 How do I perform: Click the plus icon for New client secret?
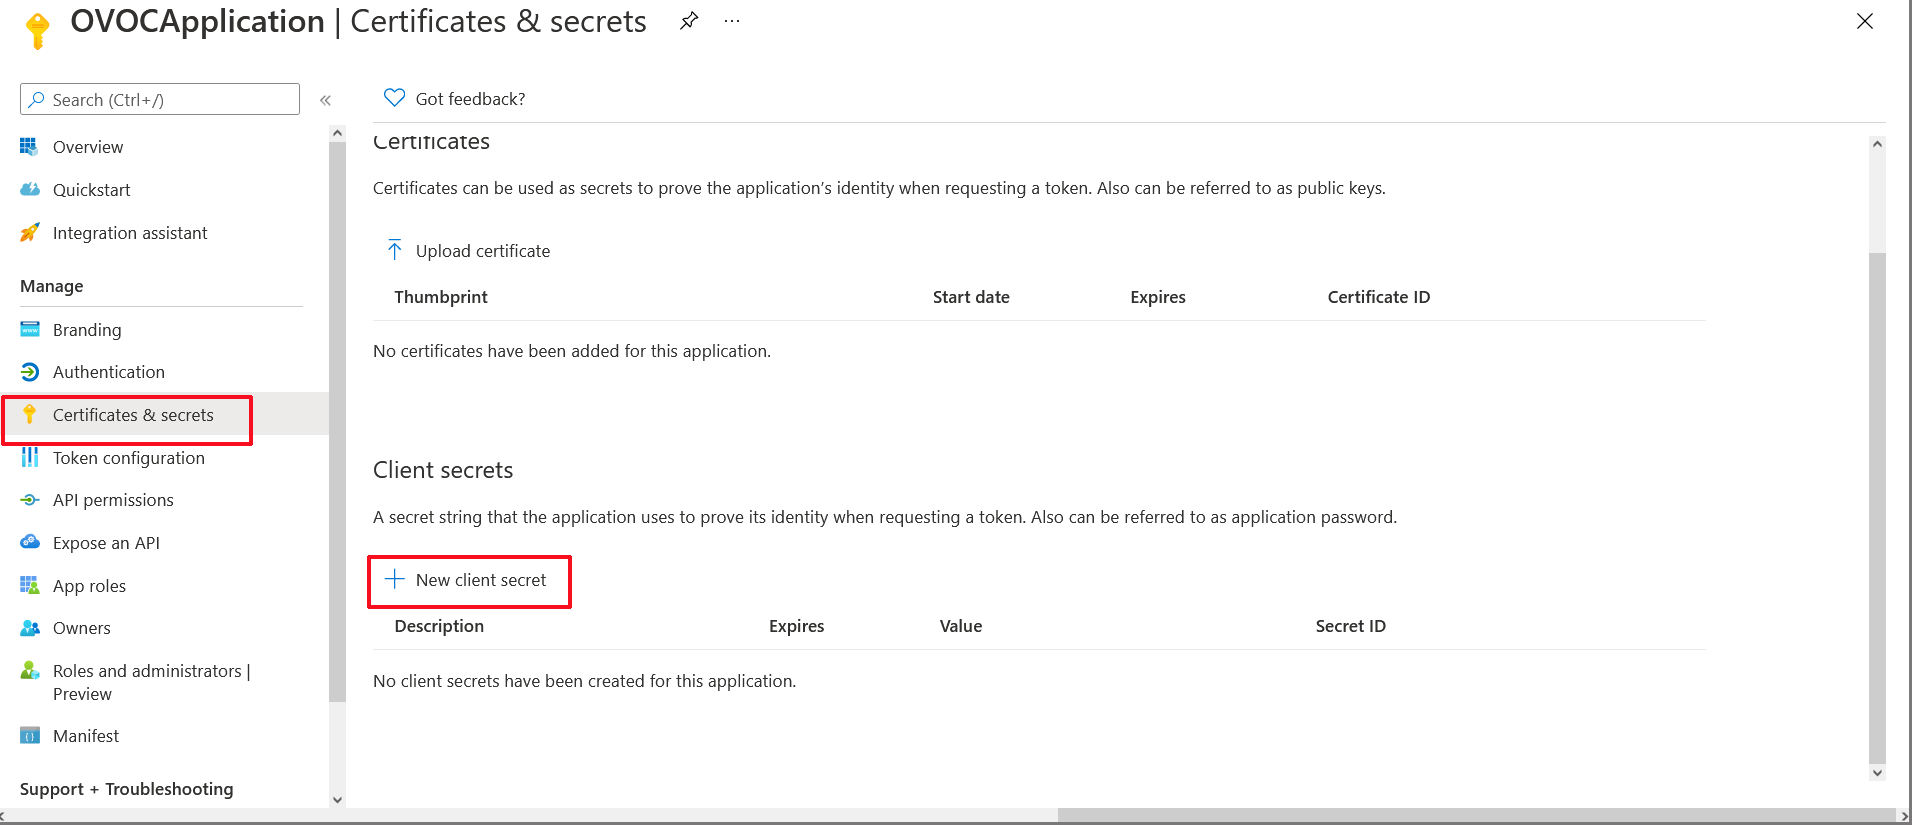tap(395, 580)
